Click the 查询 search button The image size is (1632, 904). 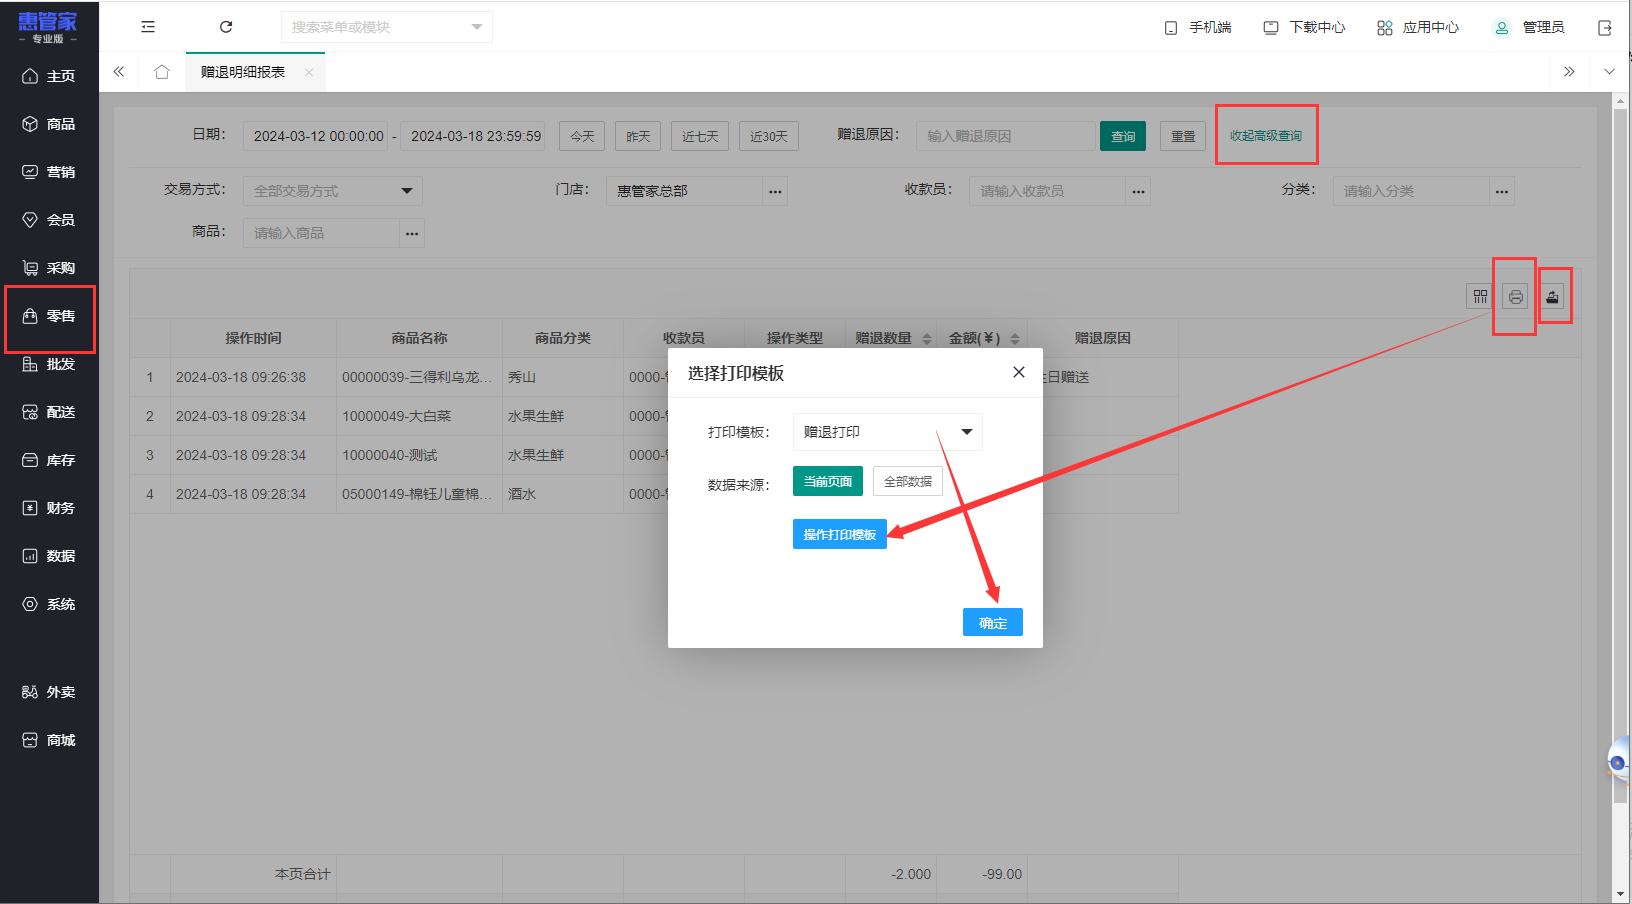tap(1123, 136)
